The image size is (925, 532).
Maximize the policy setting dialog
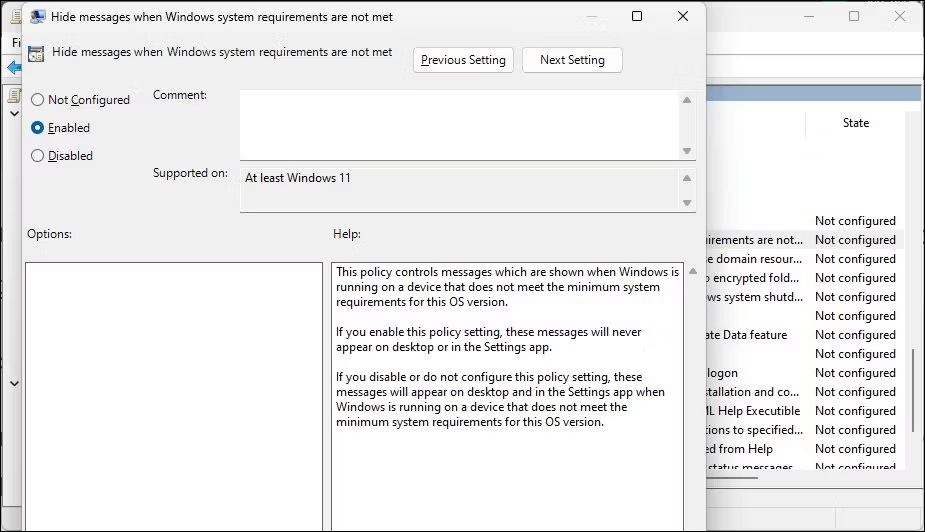coord(637,16)
